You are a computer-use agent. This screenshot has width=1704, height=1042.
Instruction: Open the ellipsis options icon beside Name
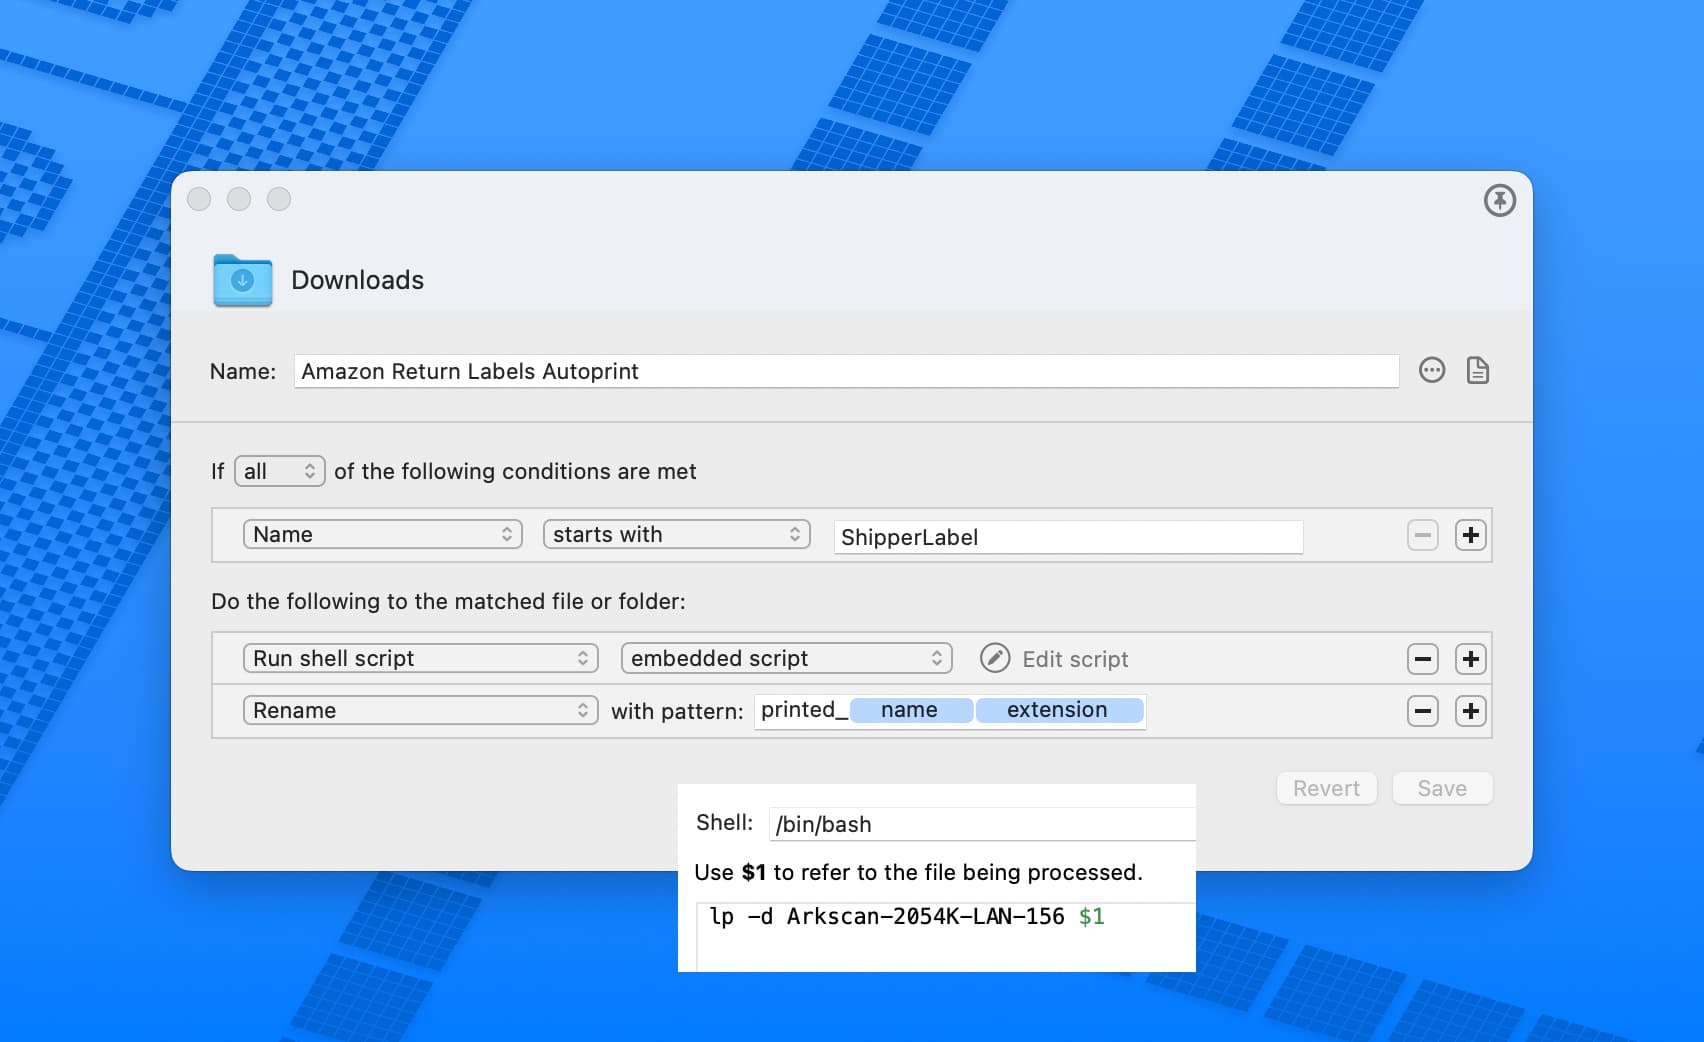(x=1432, y=371)
